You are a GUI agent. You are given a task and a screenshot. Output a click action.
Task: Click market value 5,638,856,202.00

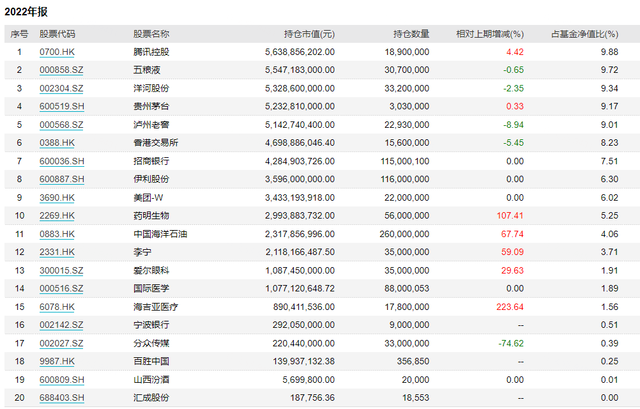point(300,52)
